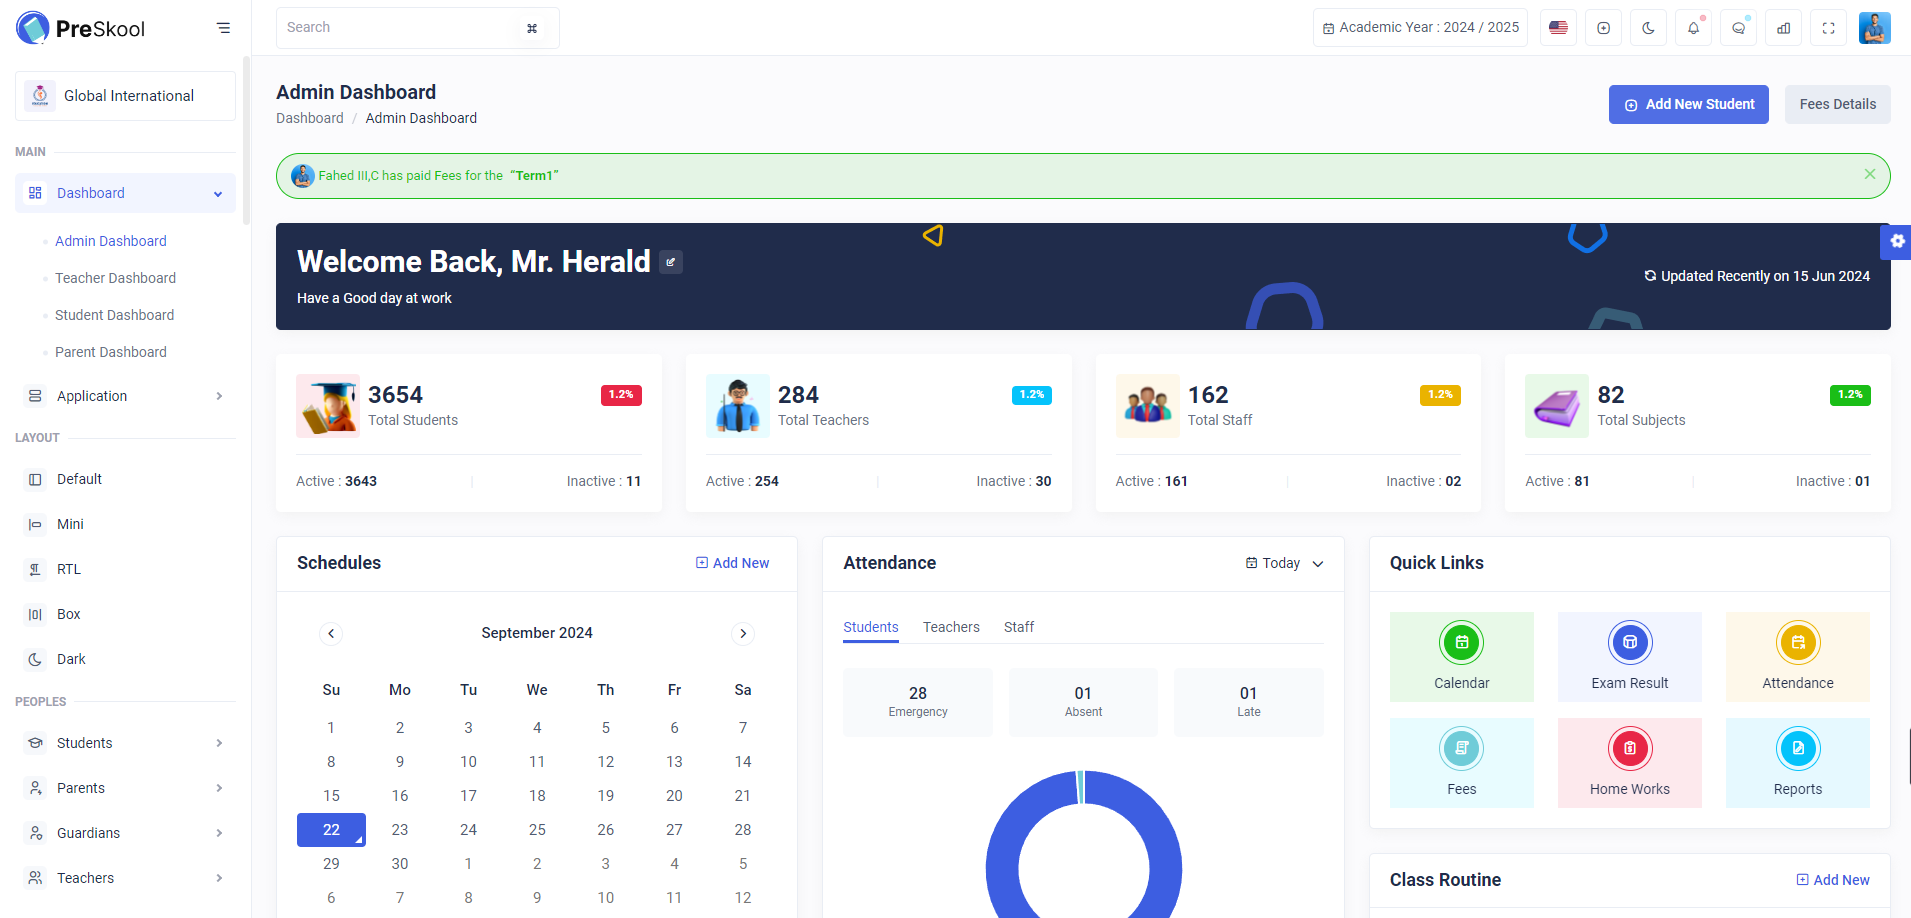Screen dimensions: 1911x918
Task: Switch to Box layout
Action: pos(125,614)
